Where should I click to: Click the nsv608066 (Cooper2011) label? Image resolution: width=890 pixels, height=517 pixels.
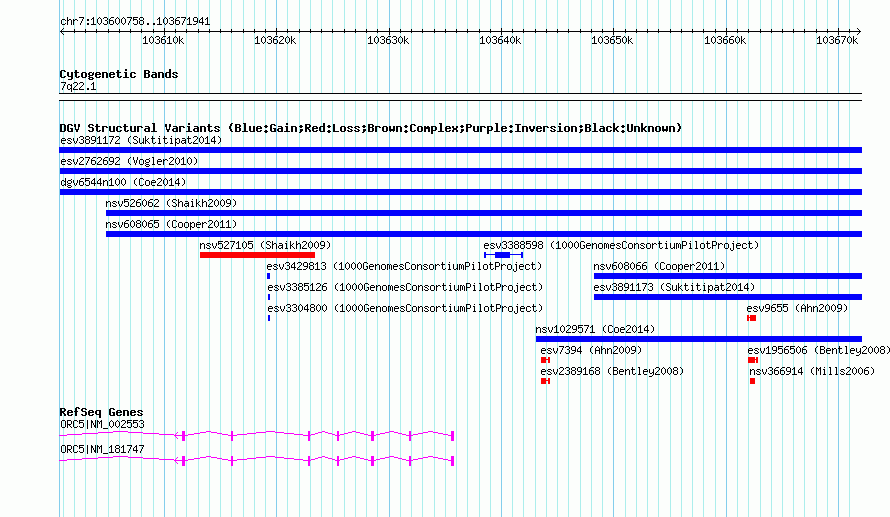pyautogui.click(x=659, y=266)
